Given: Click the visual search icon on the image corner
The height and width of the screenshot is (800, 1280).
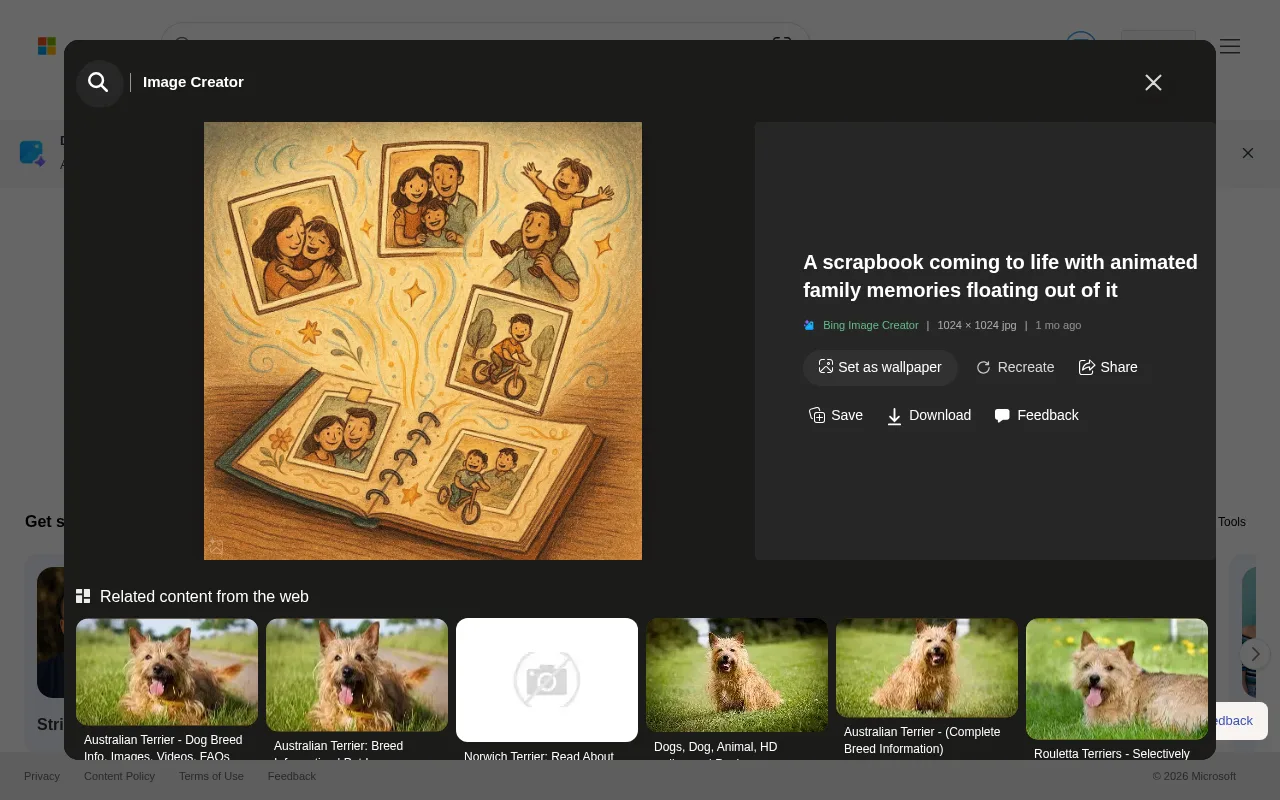Looking at the screenshot, I should 216,547.
